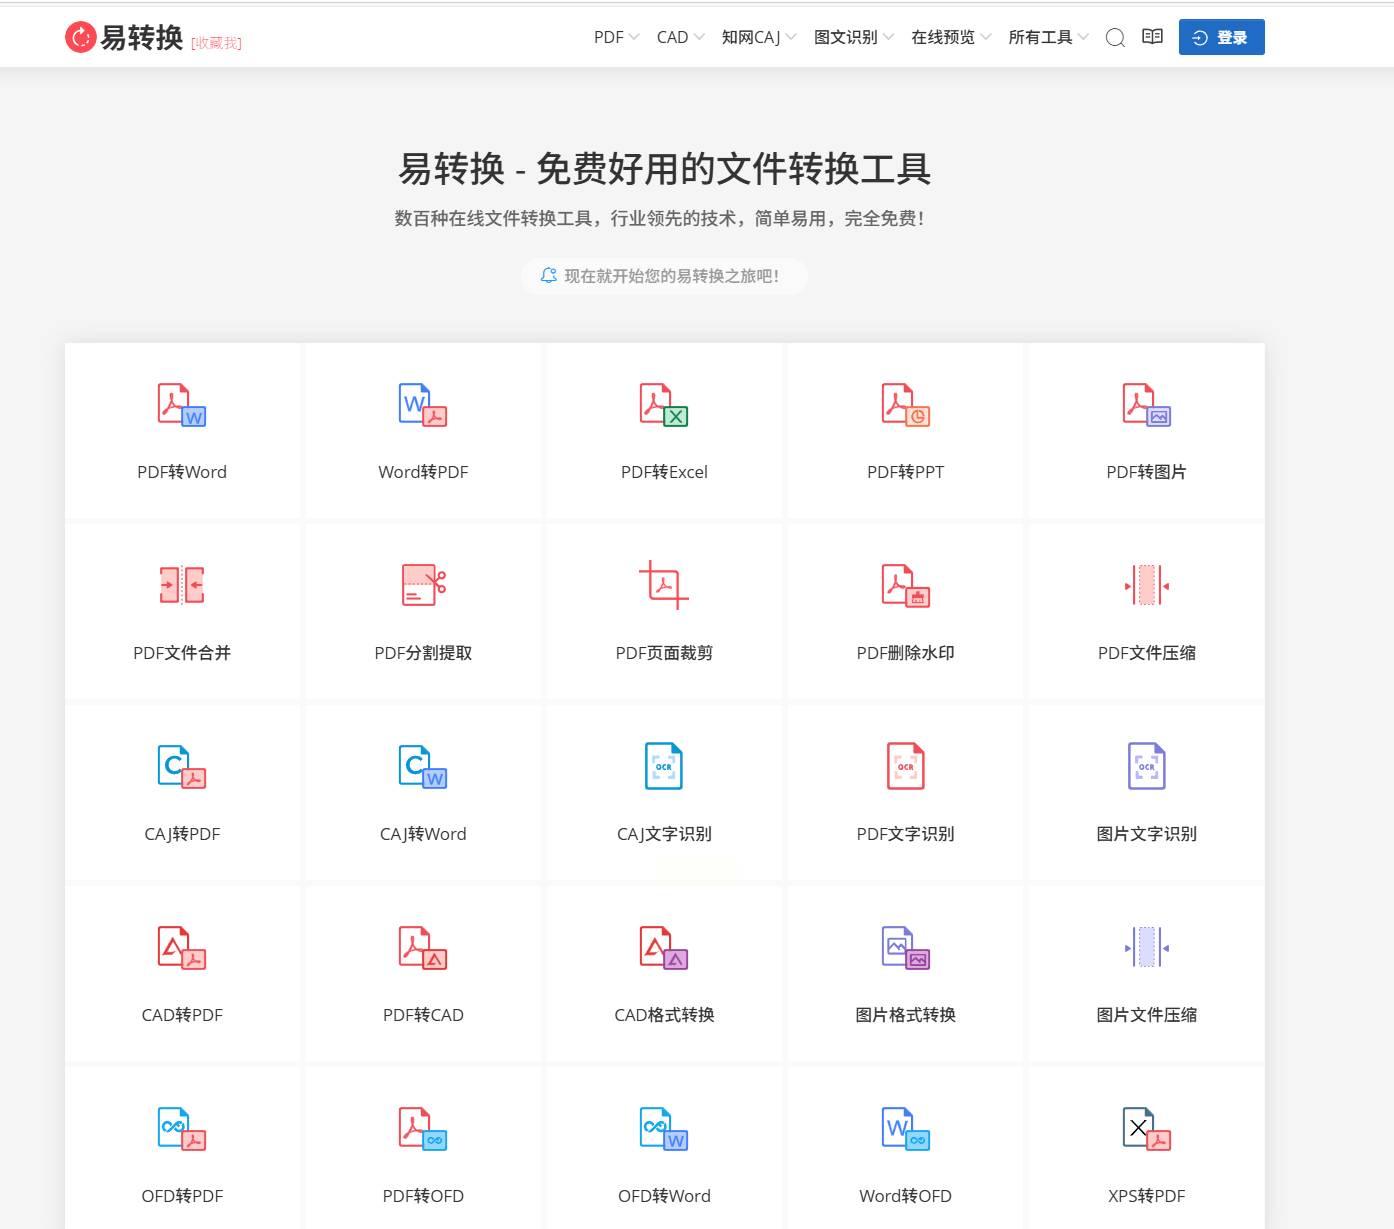The height and width of the screenshot is (1229, 1394).
Task: Expand the CAD navigation dropdown
Action: (680, 37)
